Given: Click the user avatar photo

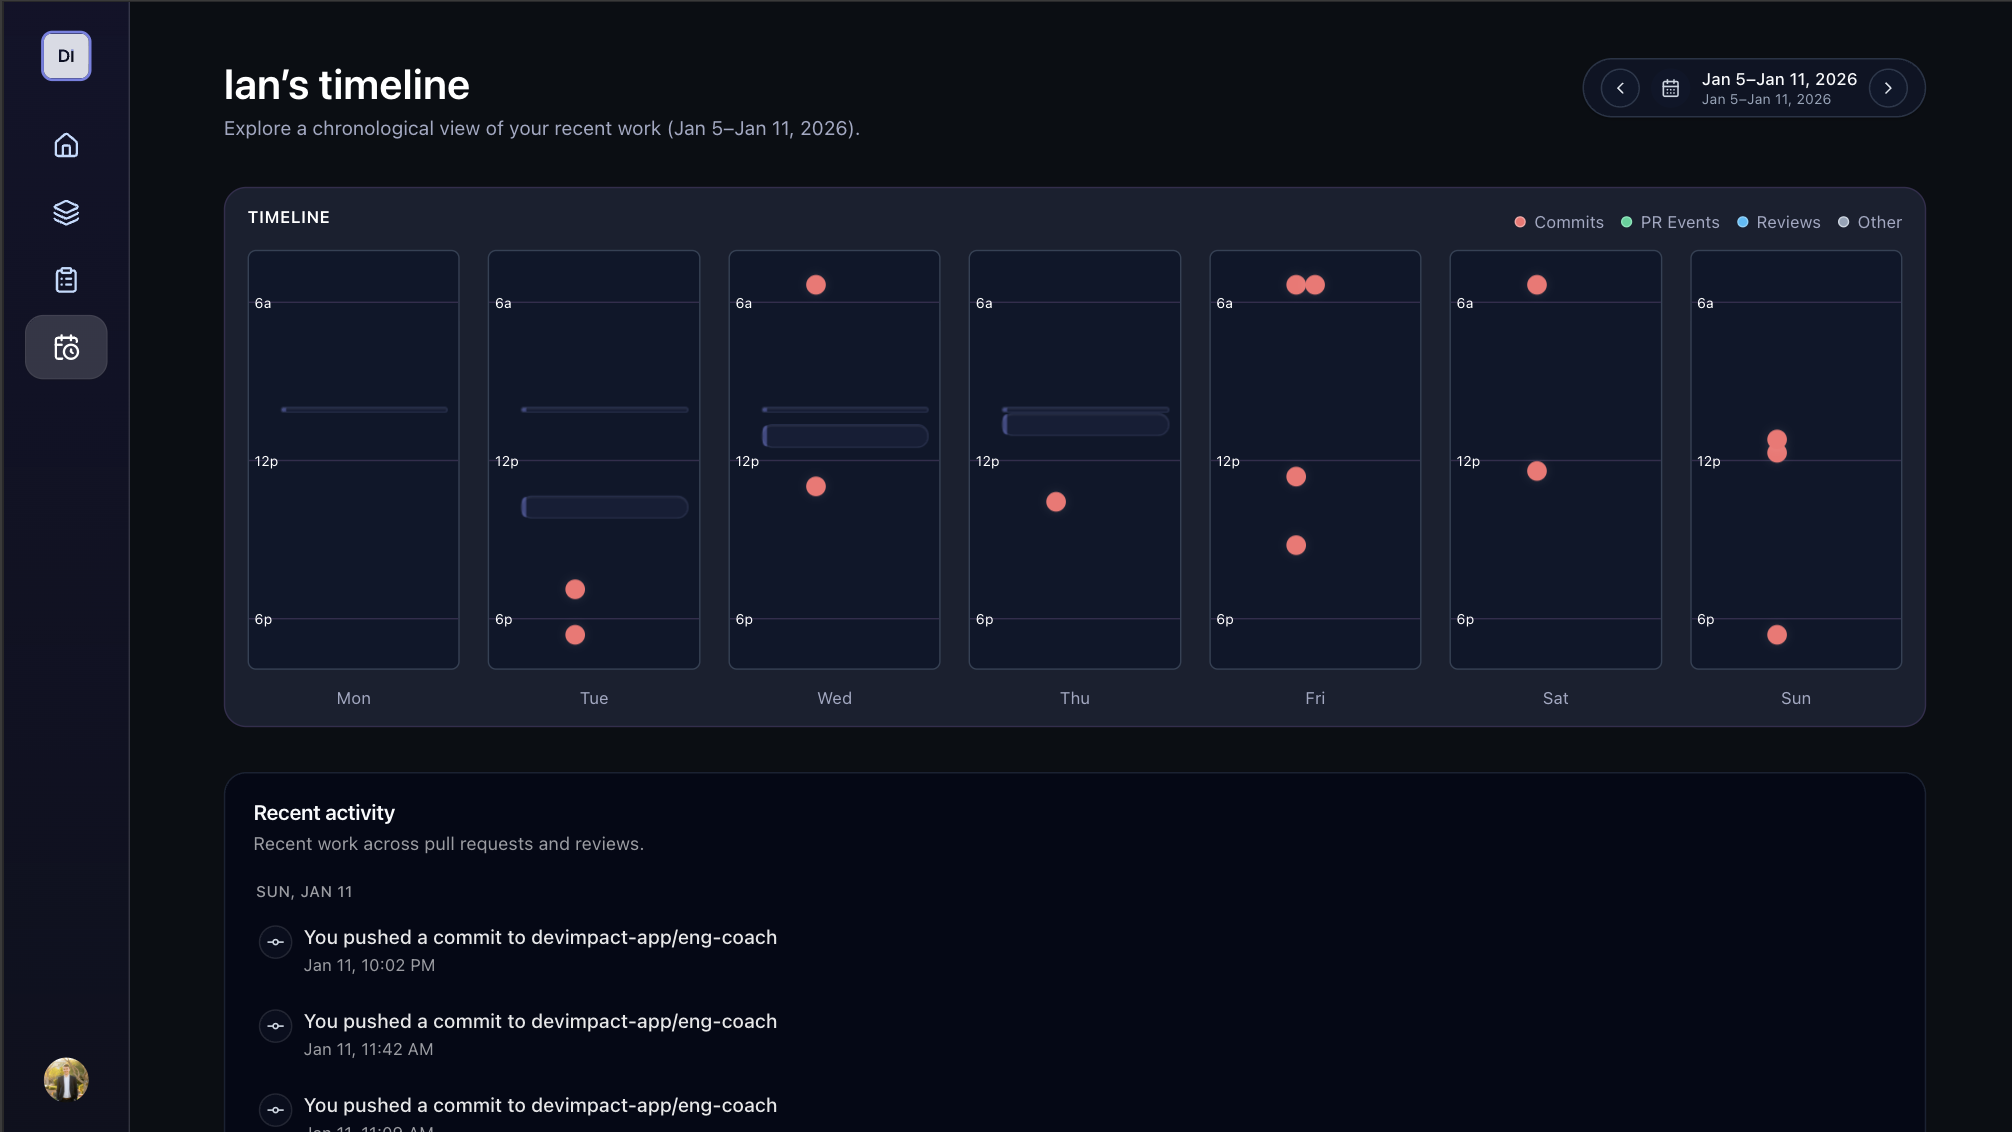Looking at the screenshot, I should pos(66,1080).
